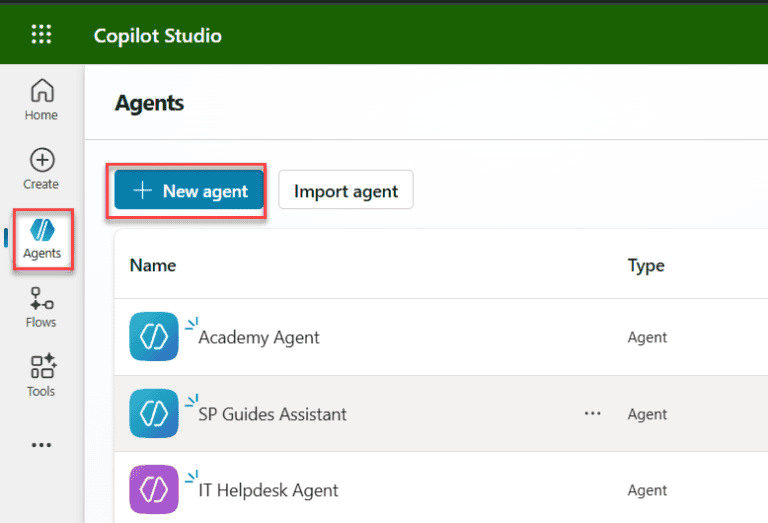Viewport: 768px width, 523px height.
Task: Open Flows from the sidebar
Action: tap(41, 307)
